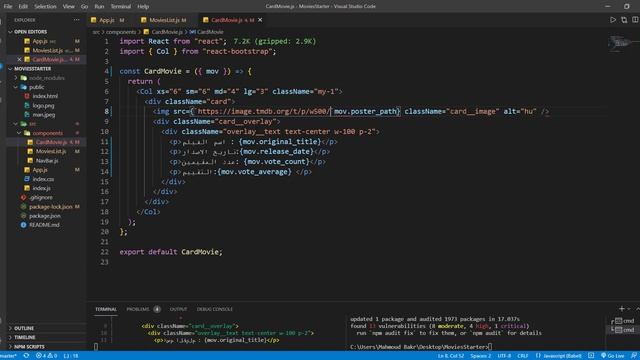
Task: Open errors and warnings count in status bar
Action: (46, 356)
